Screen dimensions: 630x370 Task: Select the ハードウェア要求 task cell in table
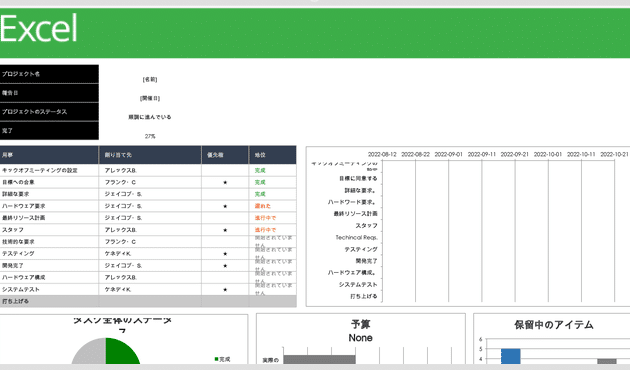[x=49, y=206]
